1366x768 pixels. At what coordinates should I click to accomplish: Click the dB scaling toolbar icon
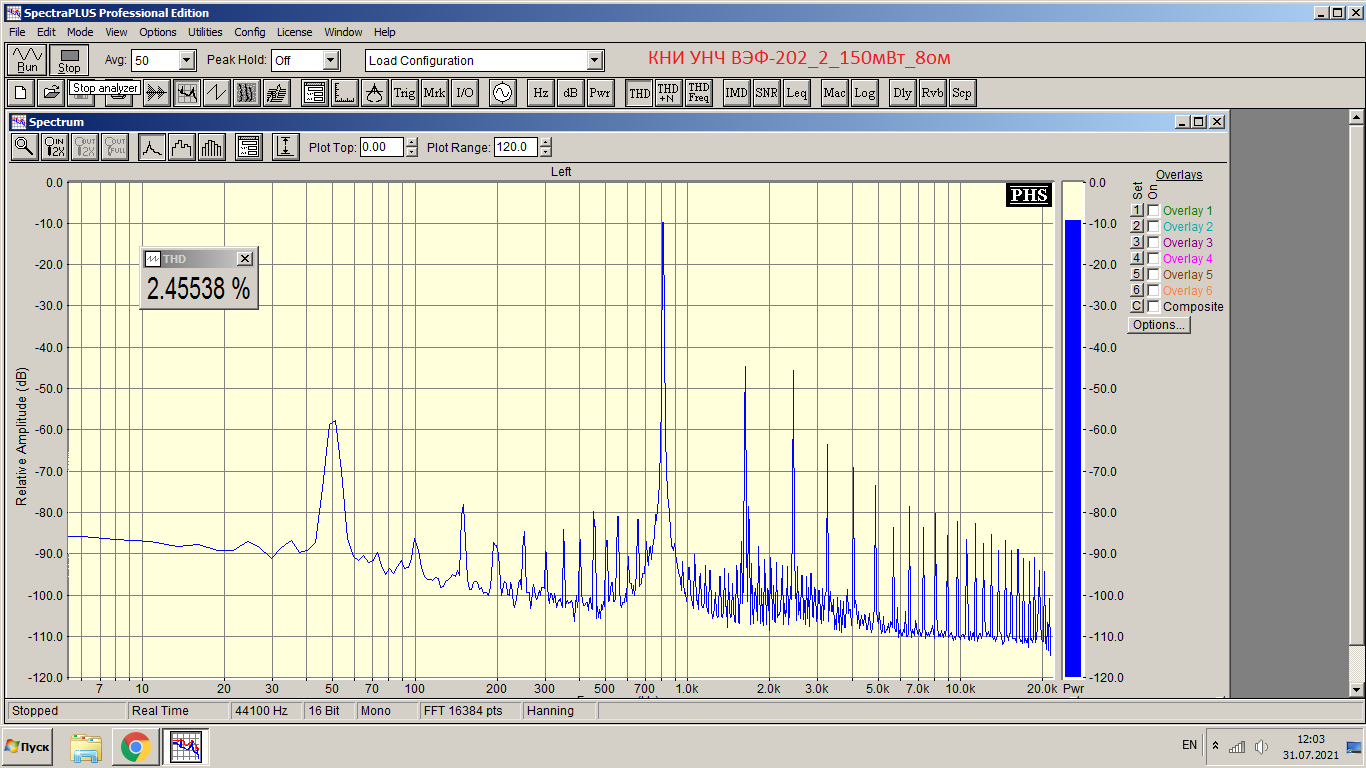pos(570,93)
